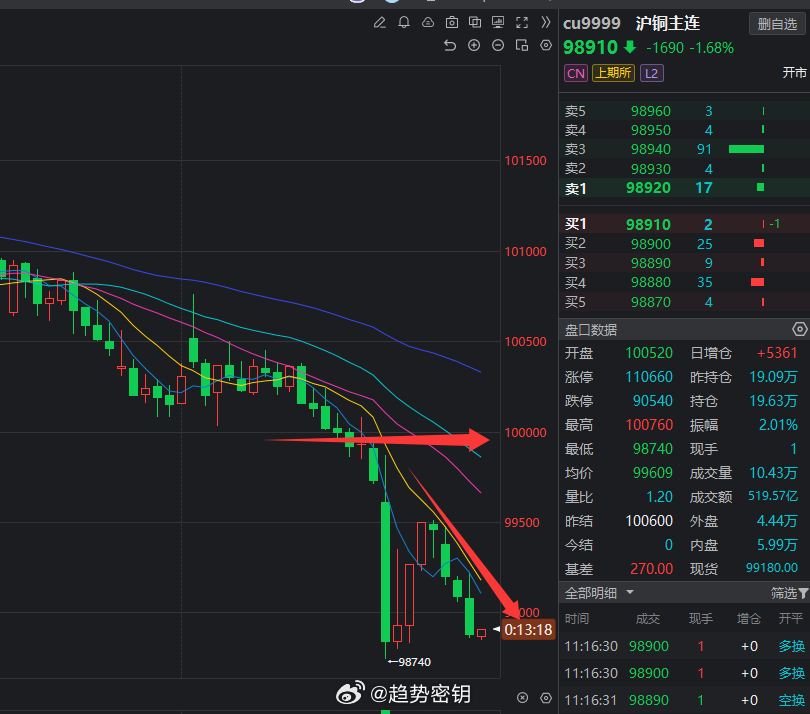Screen dimensions: 810x714
Task: Take a chart screenshot with the camera icon
Action: tap(451, 22)
